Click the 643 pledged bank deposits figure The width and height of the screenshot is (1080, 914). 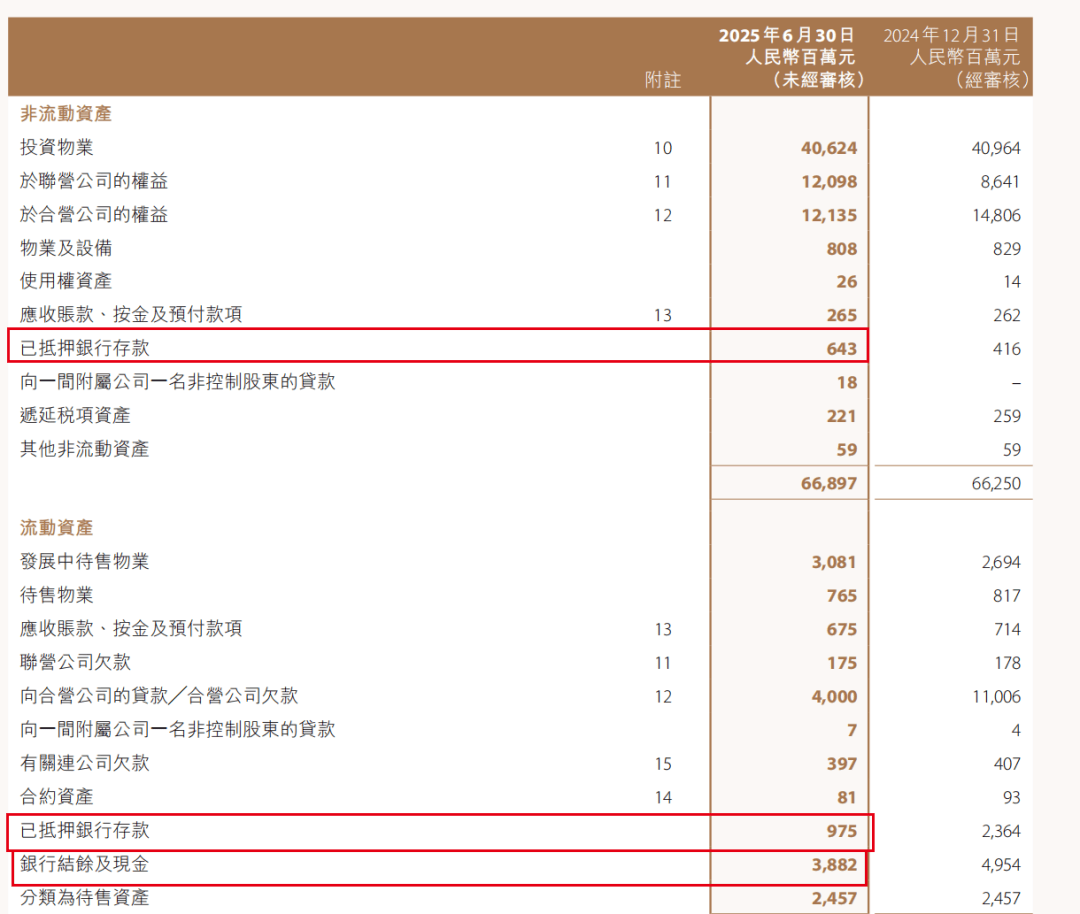(841, 349)
